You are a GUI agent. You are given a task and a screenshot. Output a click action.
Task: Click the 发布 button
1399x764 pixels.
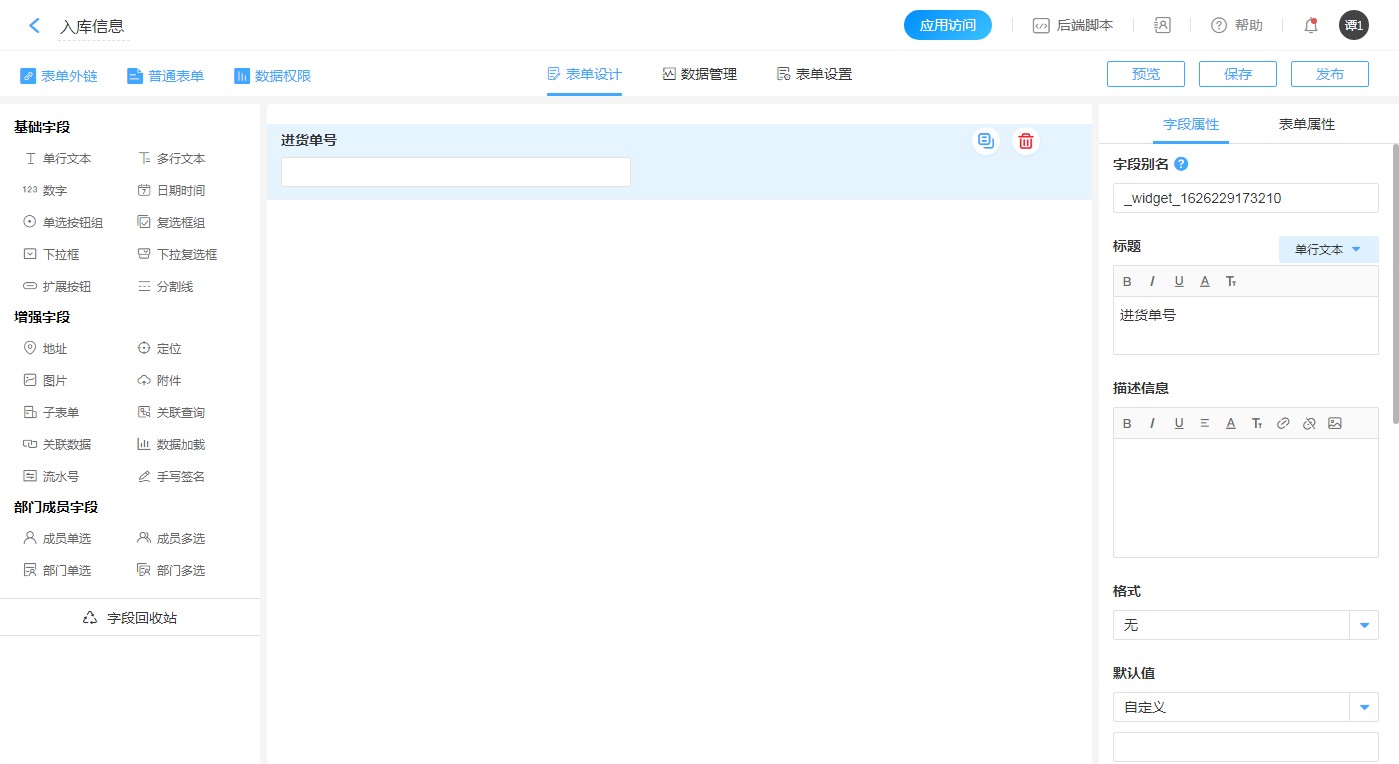(1329, 74)
